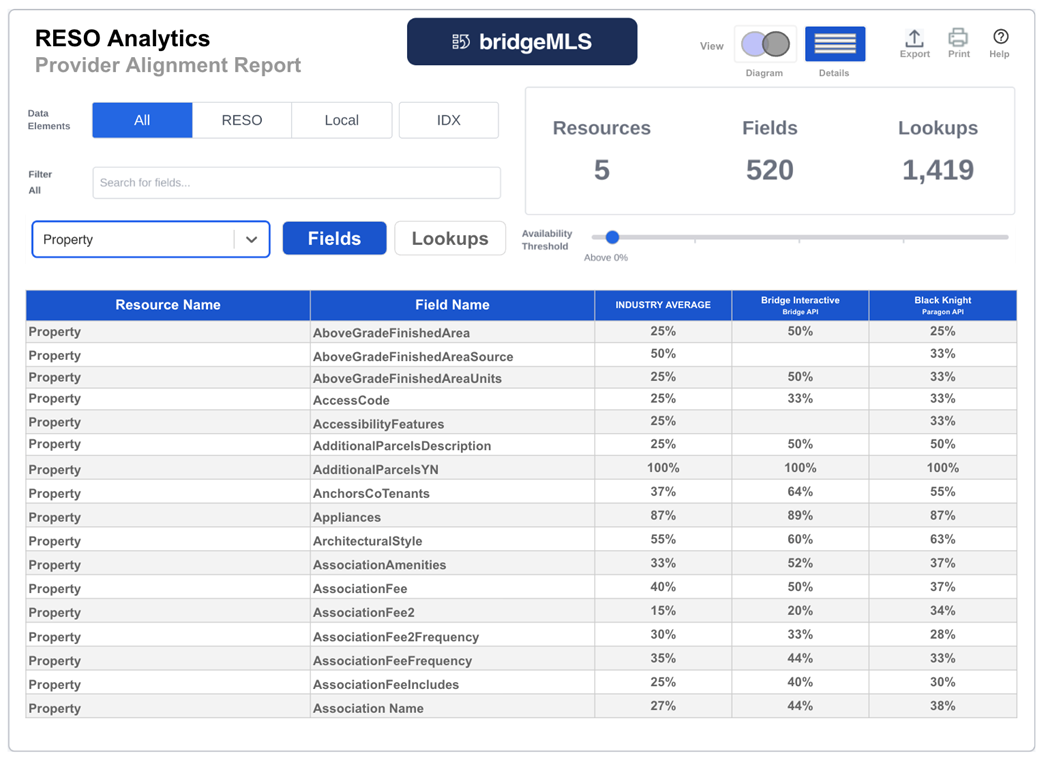Show the Lookups table
This screenshot has height=759, width=1046.
coord(450,238)
